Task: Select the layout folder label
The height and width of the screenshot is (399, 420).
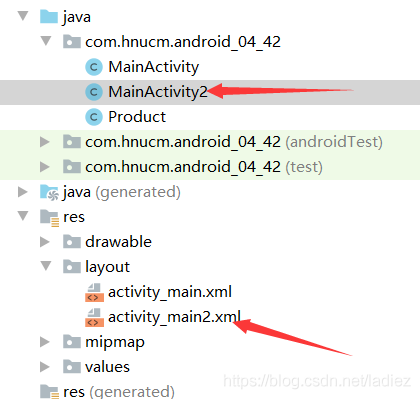Action: pyautogui.click(x=107, y=267)
